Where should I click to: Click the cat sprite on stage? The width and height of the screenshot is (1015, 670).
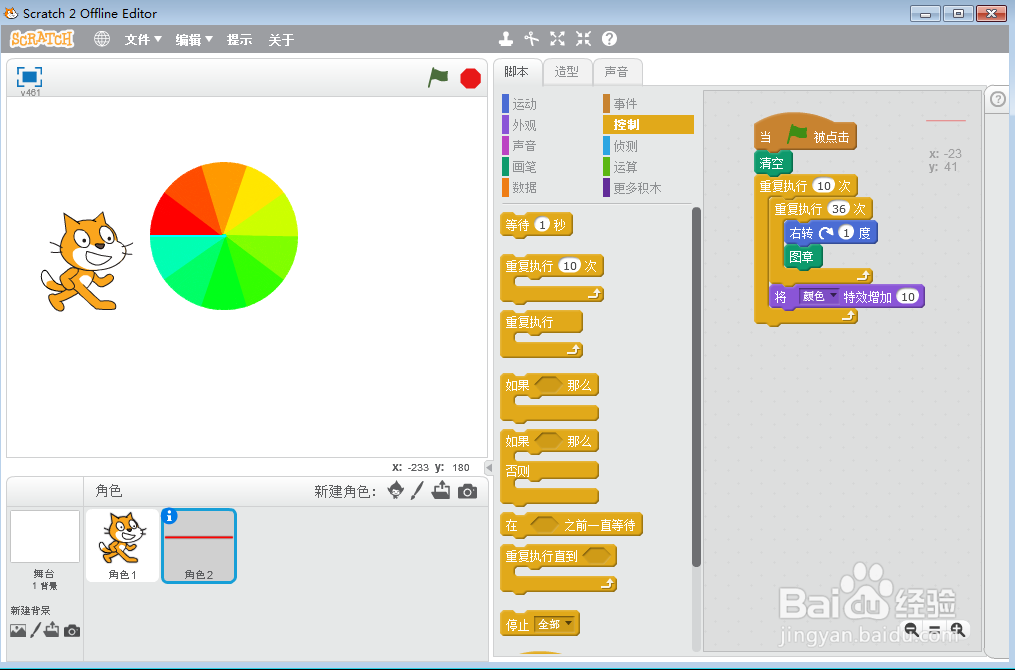(x=86, y=262)
